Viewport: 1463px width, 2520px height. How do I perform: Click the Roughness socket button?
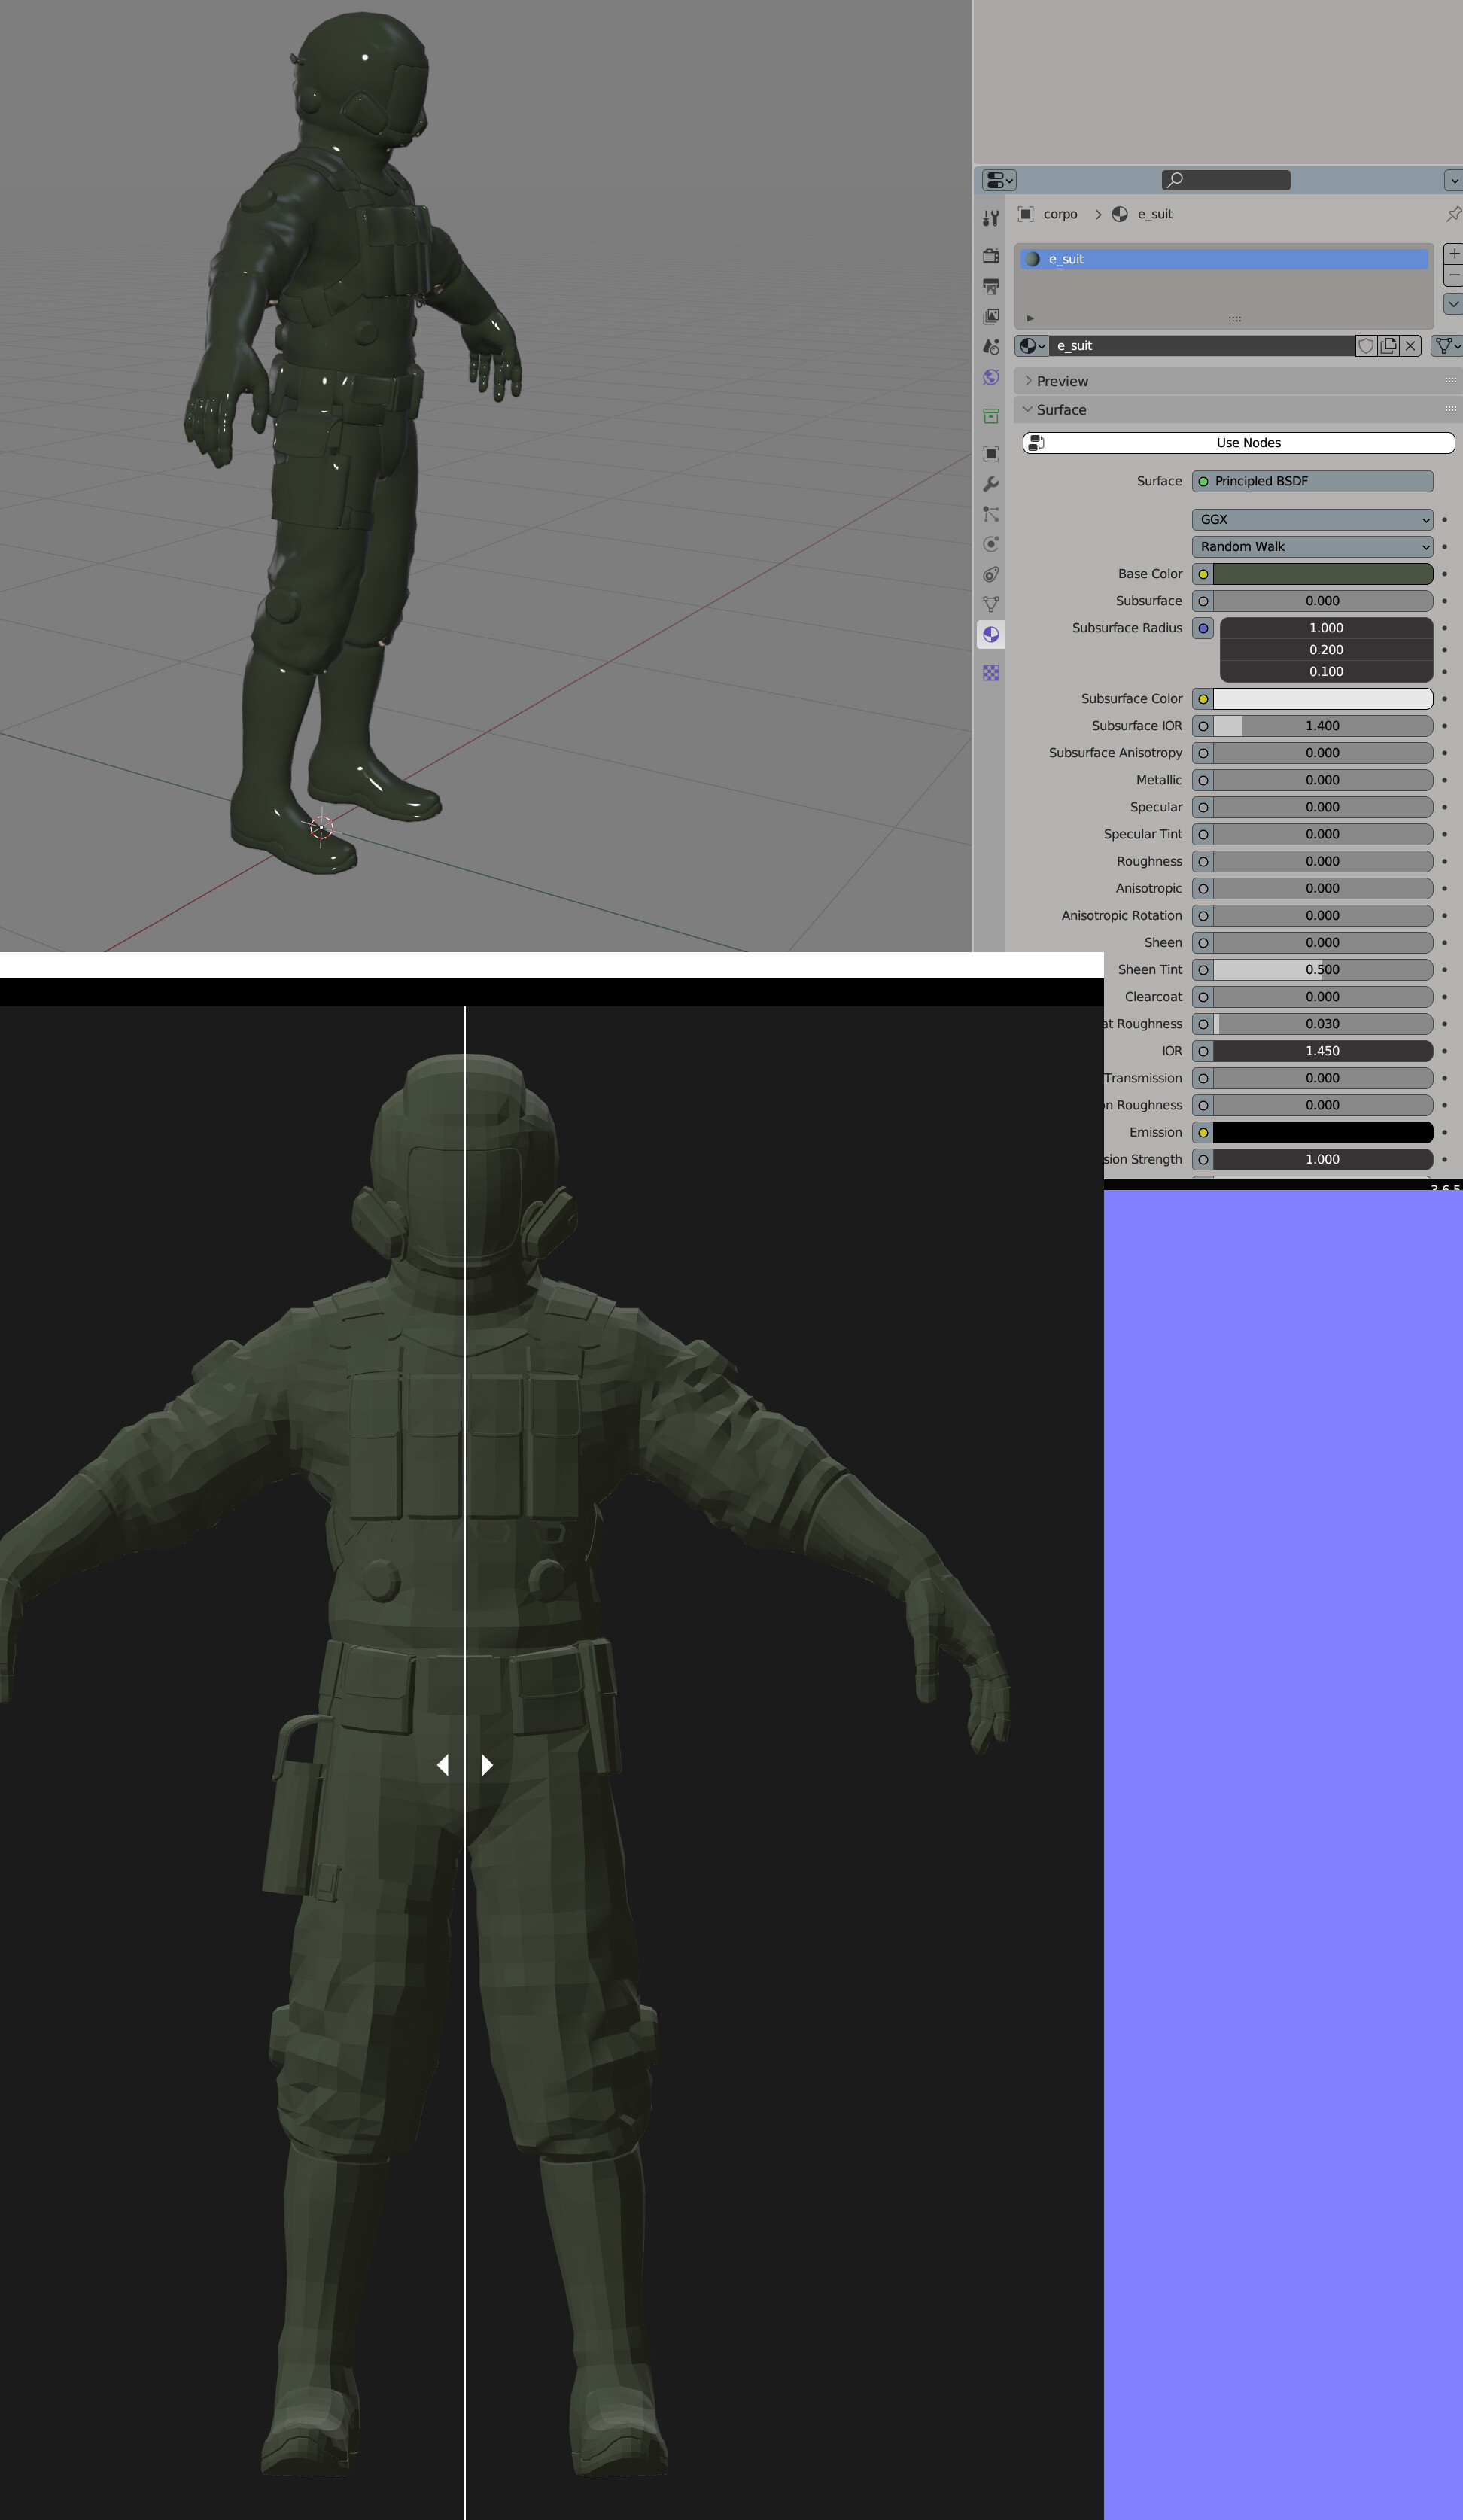1203,861
